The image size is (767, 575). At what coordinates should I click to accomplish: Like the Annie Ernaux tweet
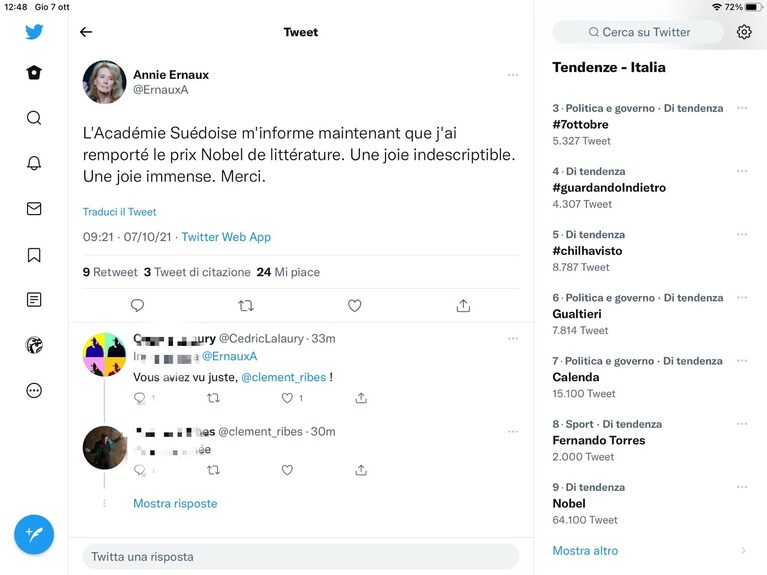355,306
